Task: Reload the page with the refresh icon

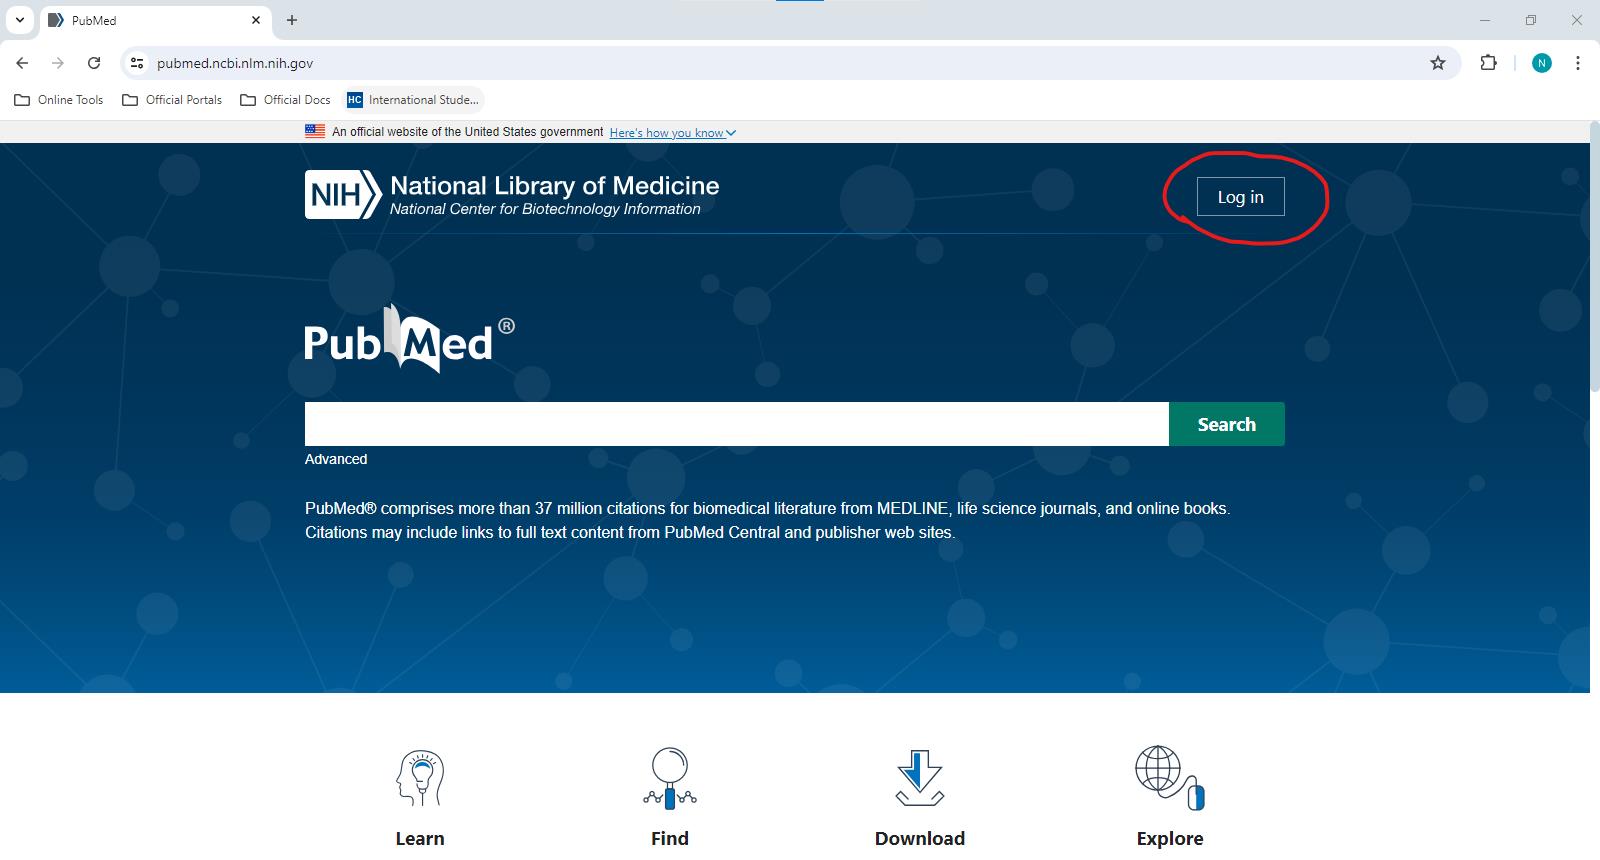Action: (x=94, y=63)
